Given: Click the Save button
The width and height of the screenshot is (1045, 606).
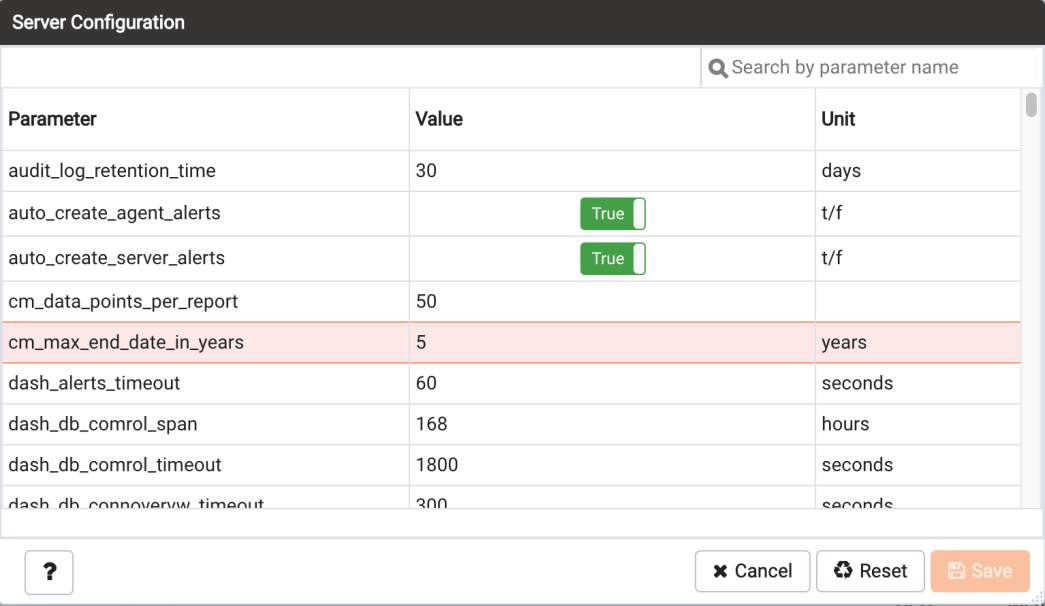Looking at the screenshot, I should click(x=980, y=571).
